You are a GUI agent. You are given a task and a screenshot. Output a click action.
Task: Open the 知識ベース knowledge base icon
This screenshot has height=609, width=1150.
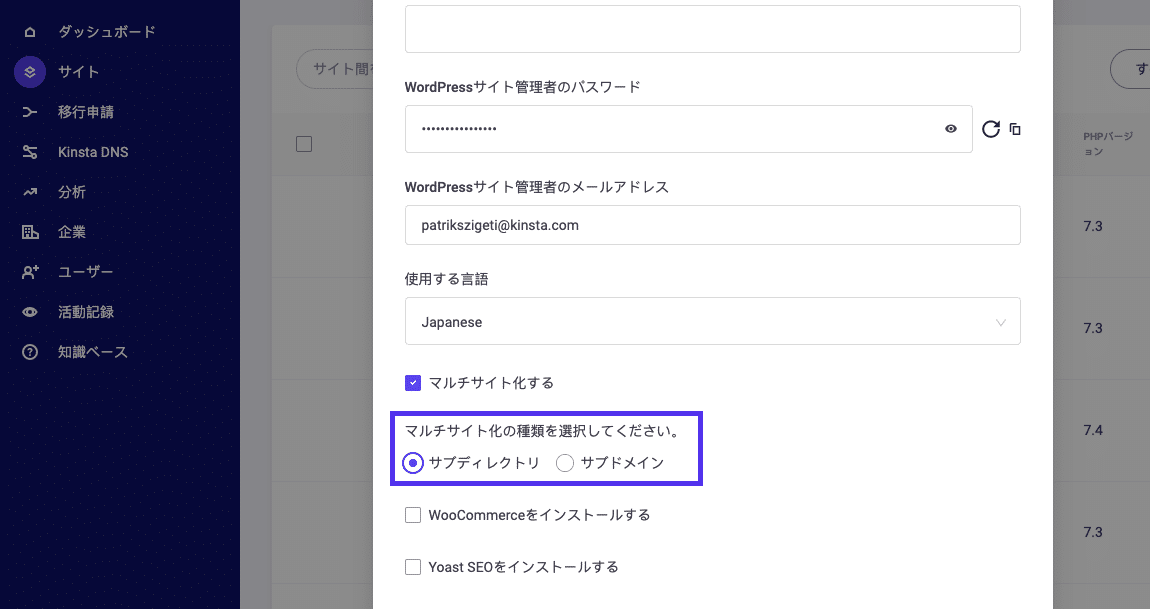click(x=28, y=351)
